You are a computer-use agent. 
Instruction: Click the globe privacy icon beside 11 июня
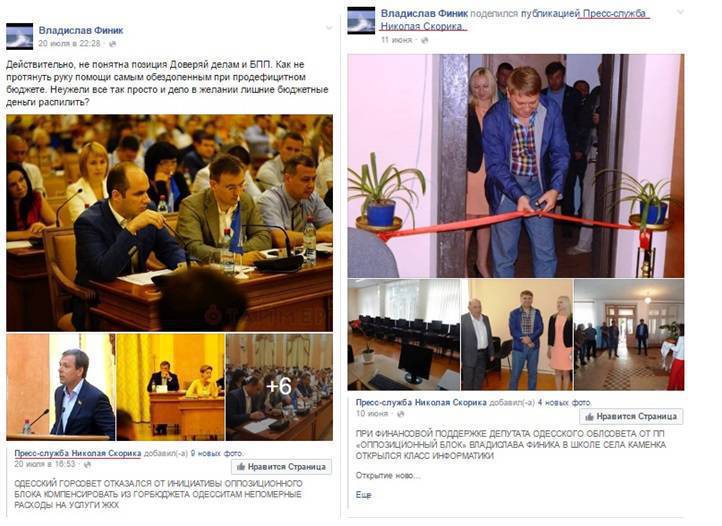coord(425,40)
